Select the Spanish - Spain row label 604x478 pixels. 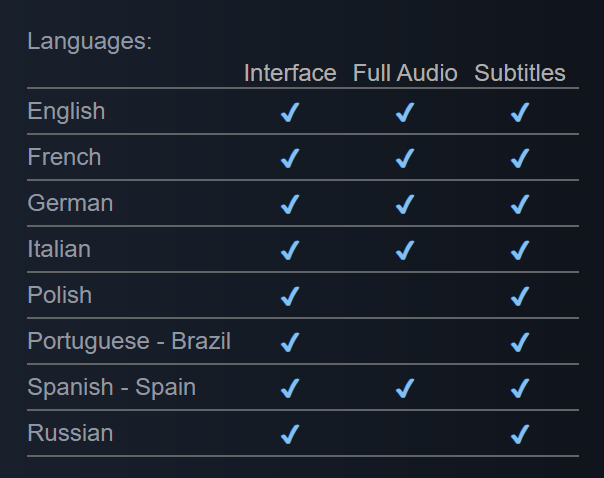tap(111, 387)
